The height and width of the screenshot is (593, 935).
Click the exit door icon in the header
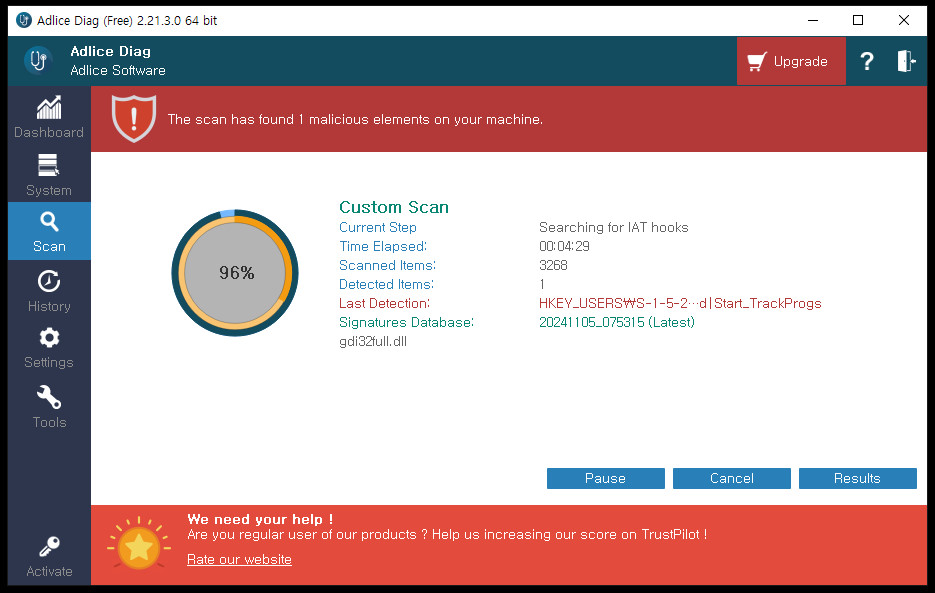tap(906, 61)
